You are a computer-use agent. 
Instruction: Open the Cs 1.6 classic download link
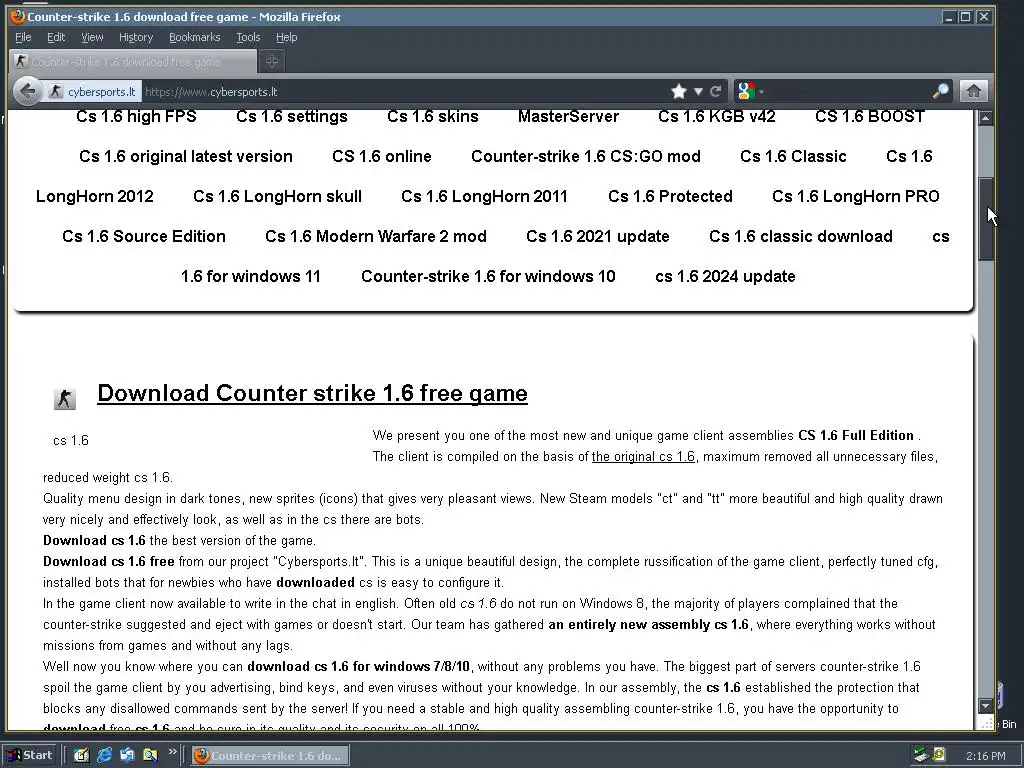coord(801,236)
